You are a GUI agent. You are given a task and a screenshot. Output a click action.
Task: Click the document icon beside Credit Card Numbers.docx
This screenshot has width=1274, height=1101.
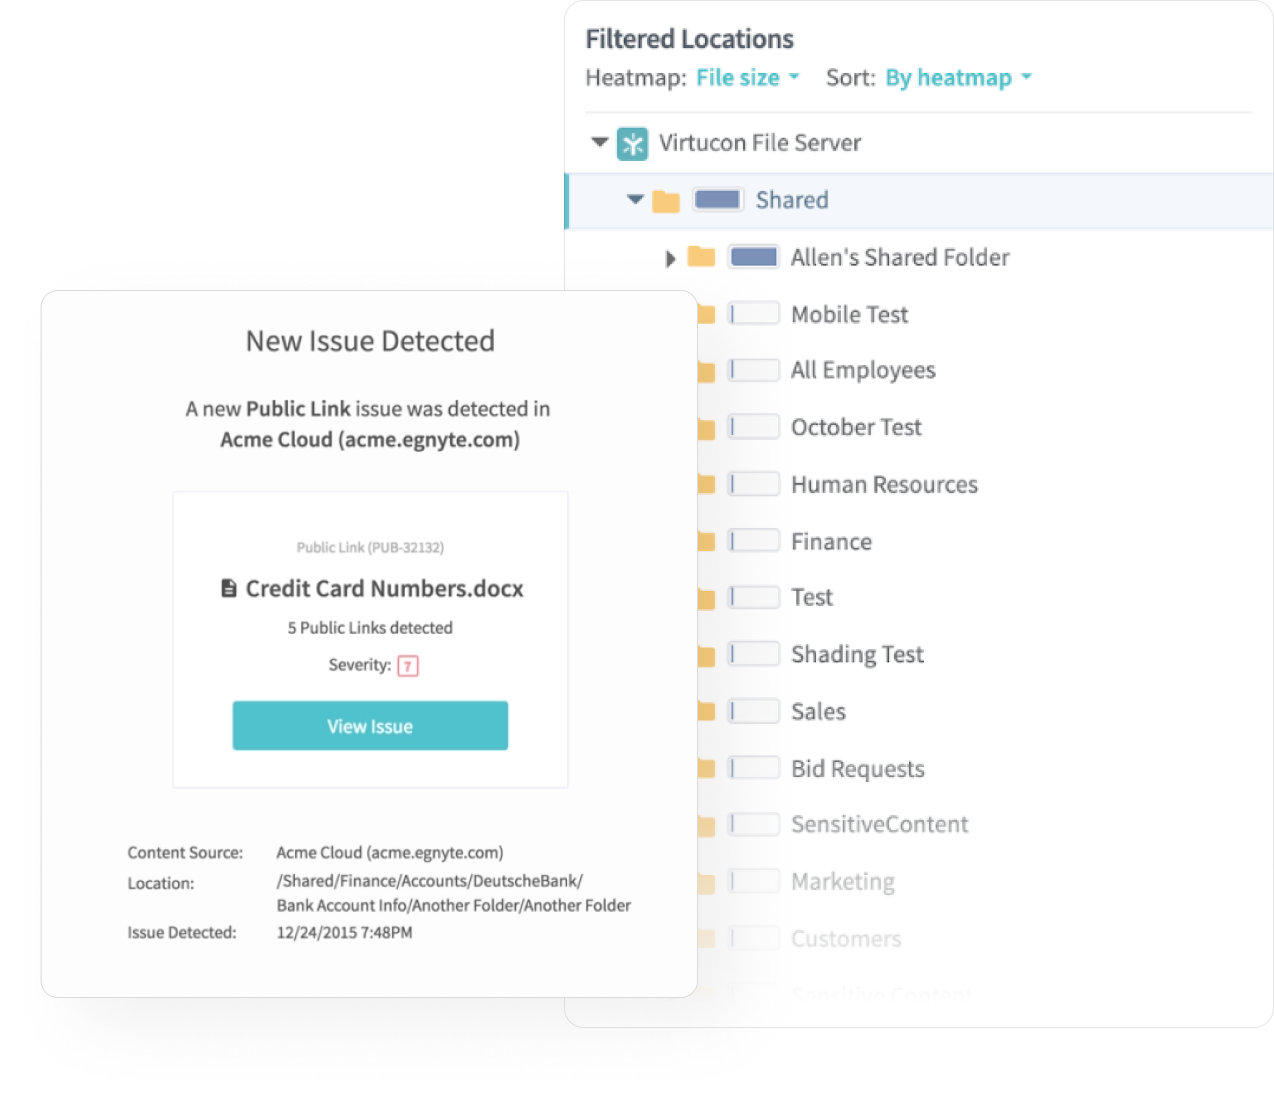tap(229, 588)
